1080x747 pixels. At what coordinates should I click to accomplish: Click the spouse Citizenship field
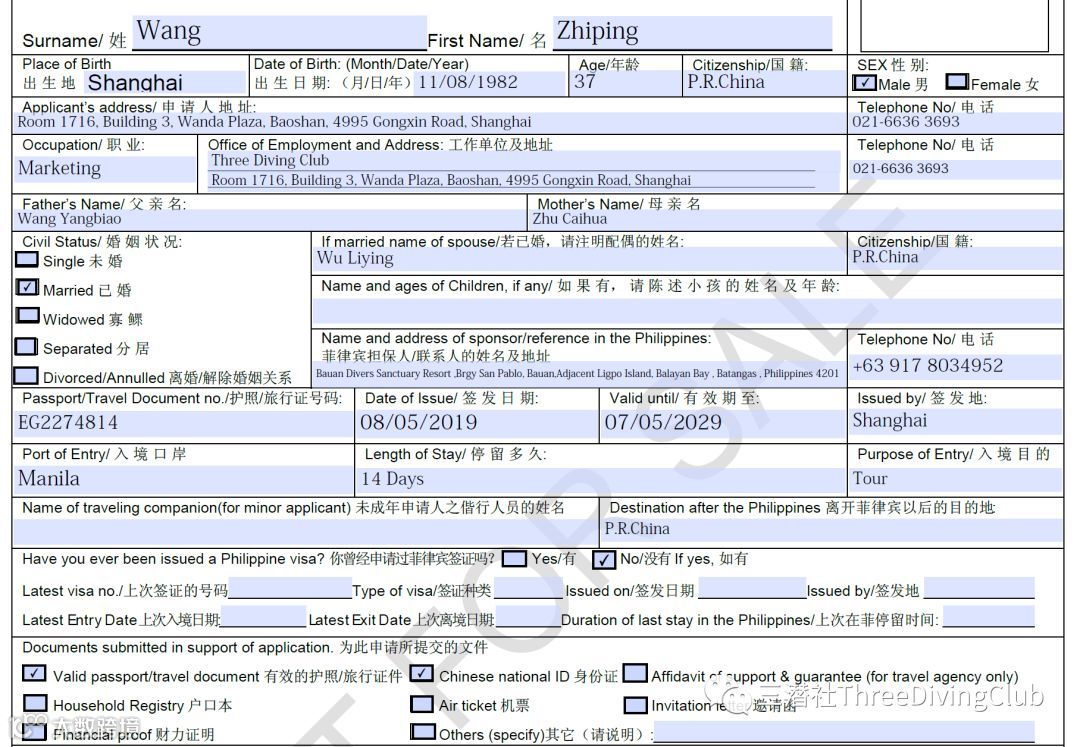(955, 258)
